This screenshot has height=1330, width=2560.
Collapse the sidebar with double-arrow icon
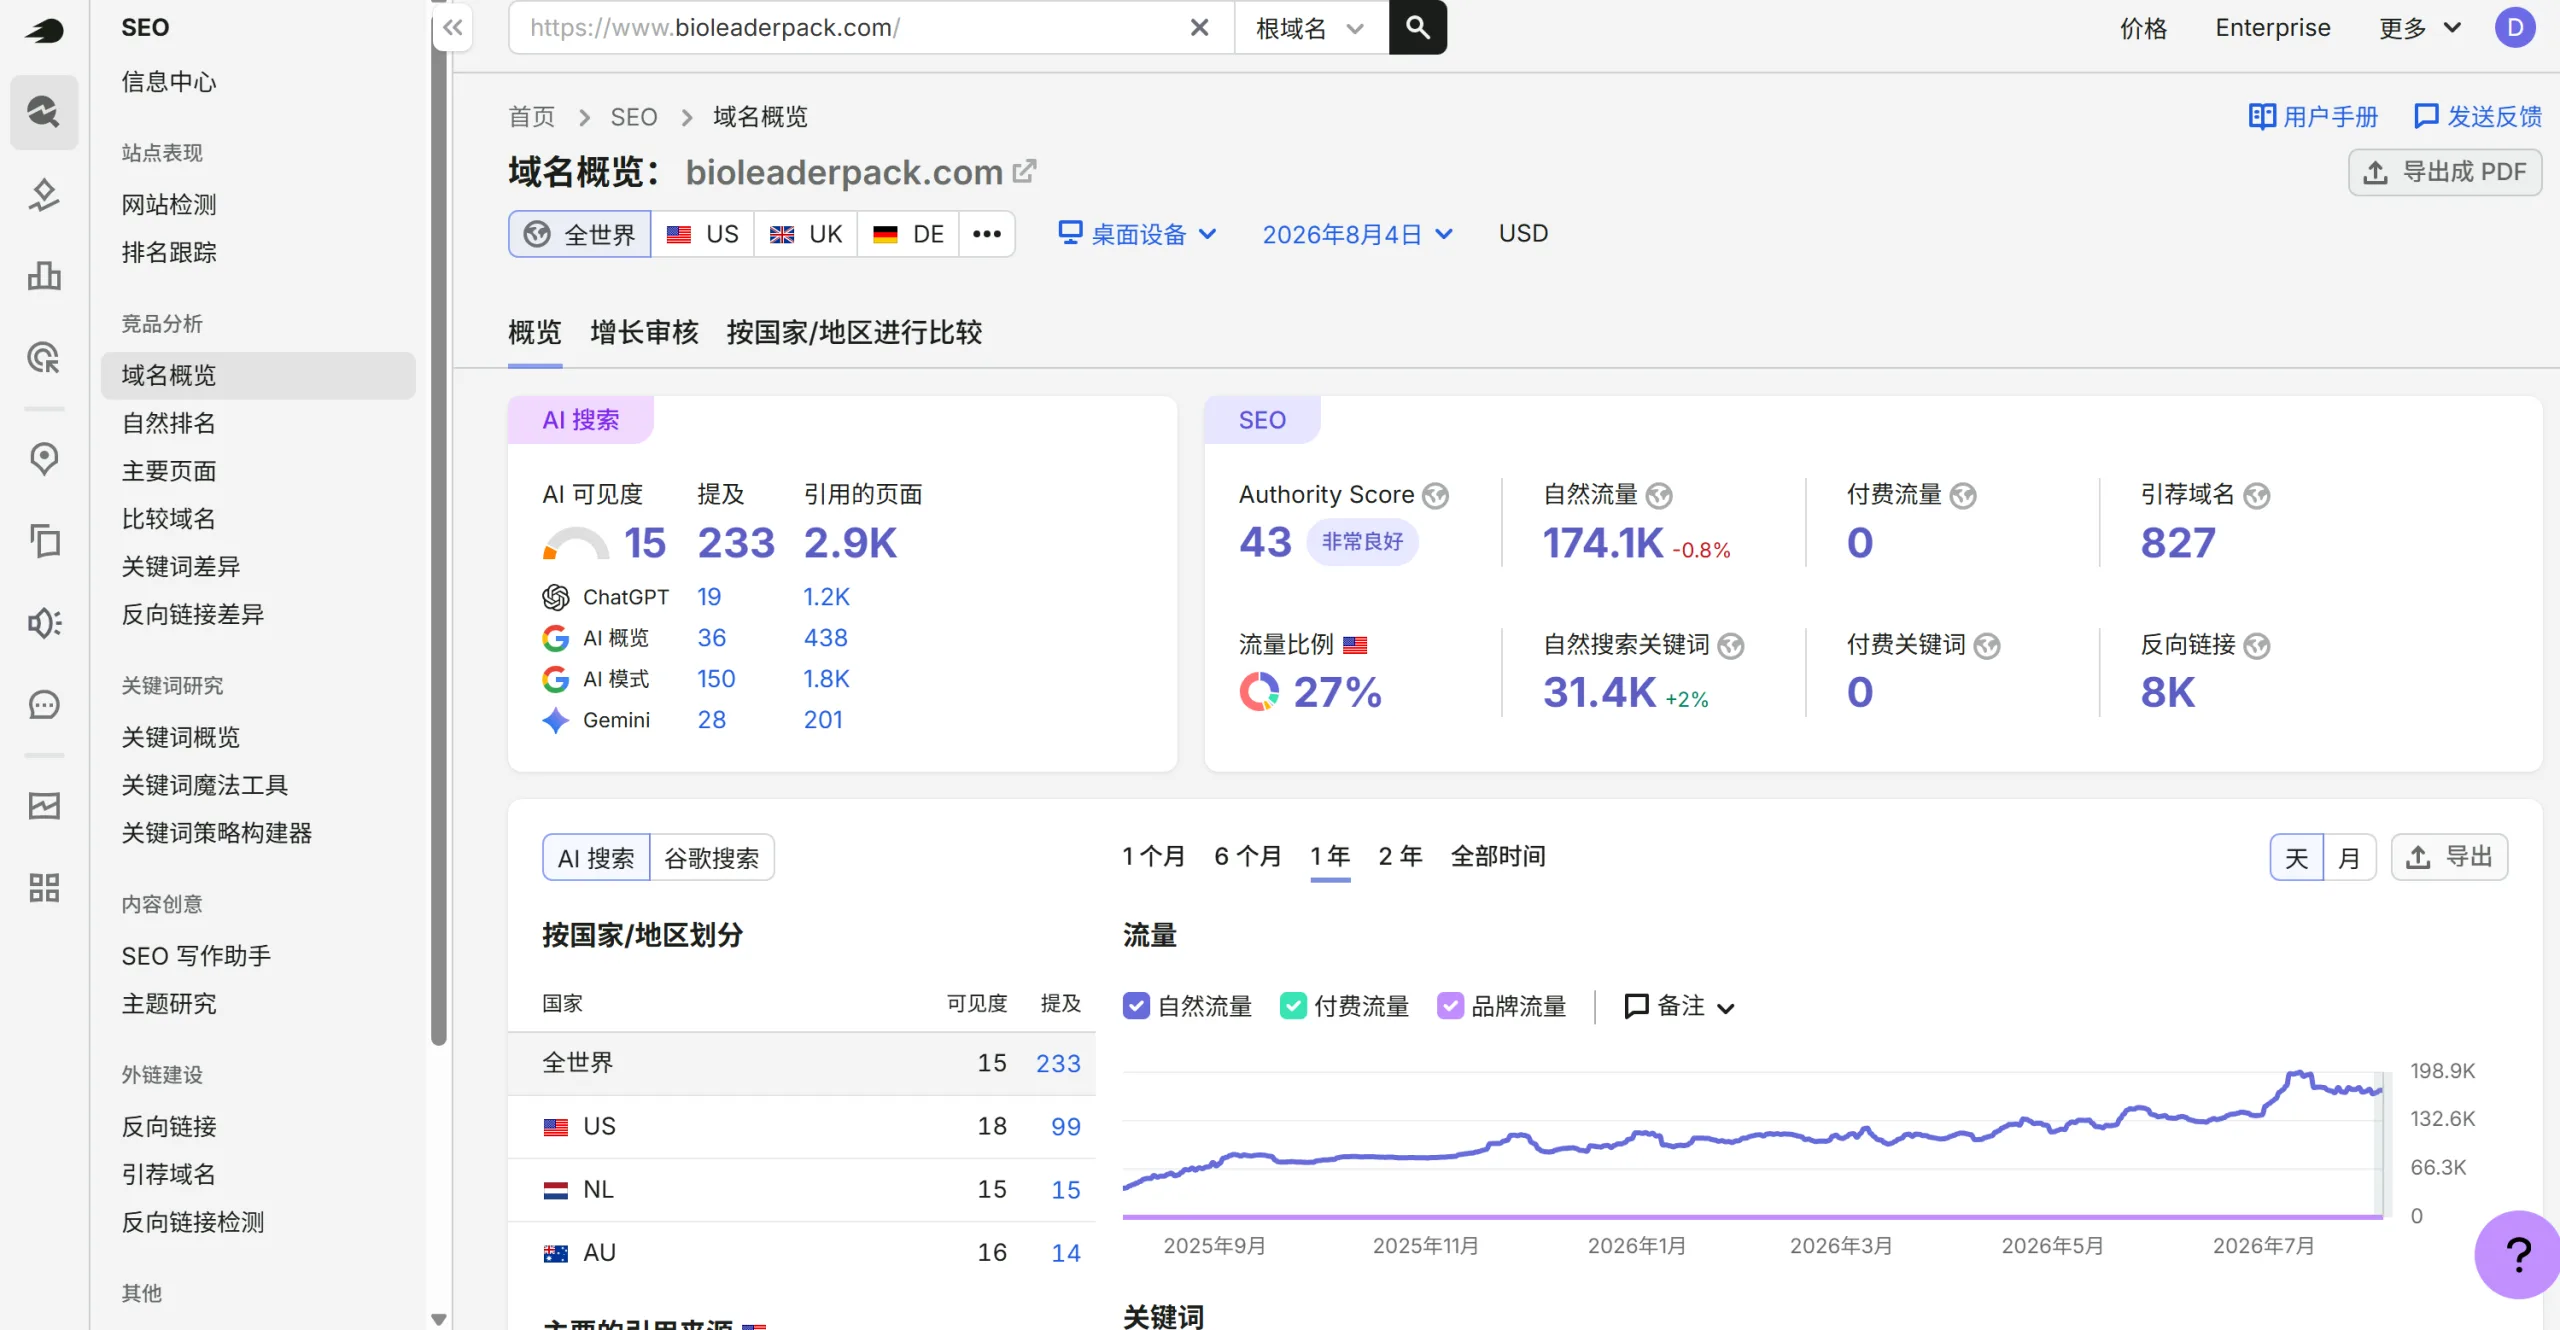click(453, 27)
